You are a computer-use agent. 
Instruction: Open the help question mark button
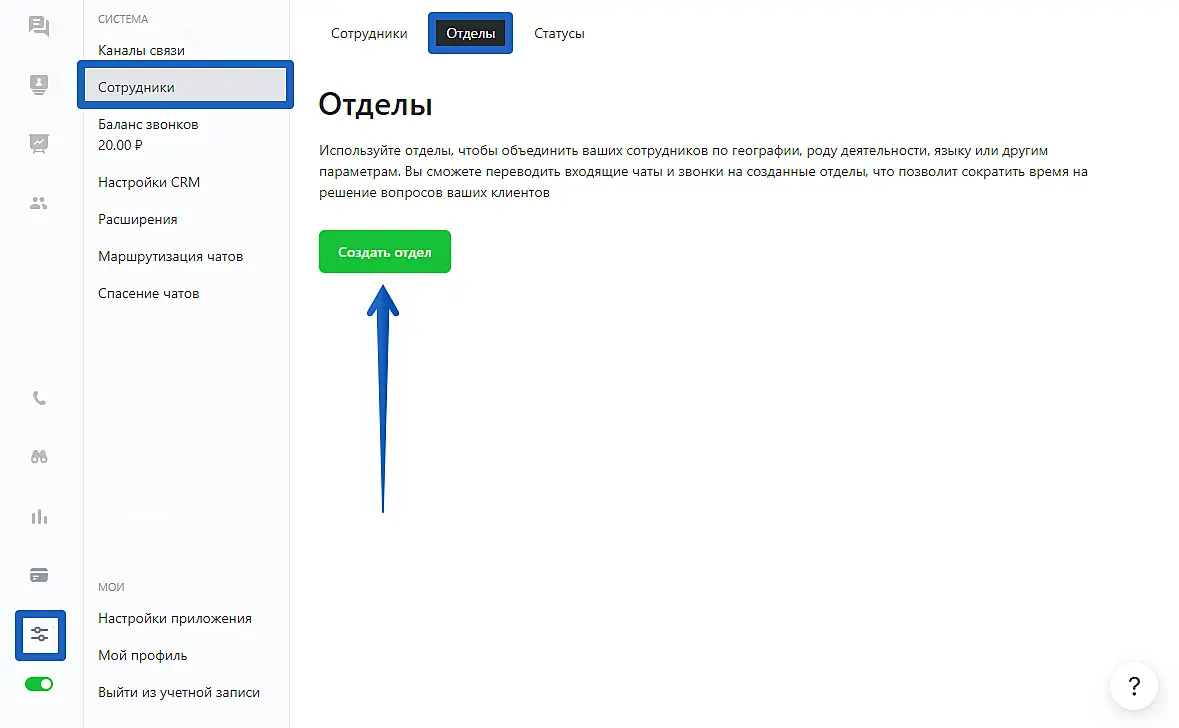(1133, 686)
